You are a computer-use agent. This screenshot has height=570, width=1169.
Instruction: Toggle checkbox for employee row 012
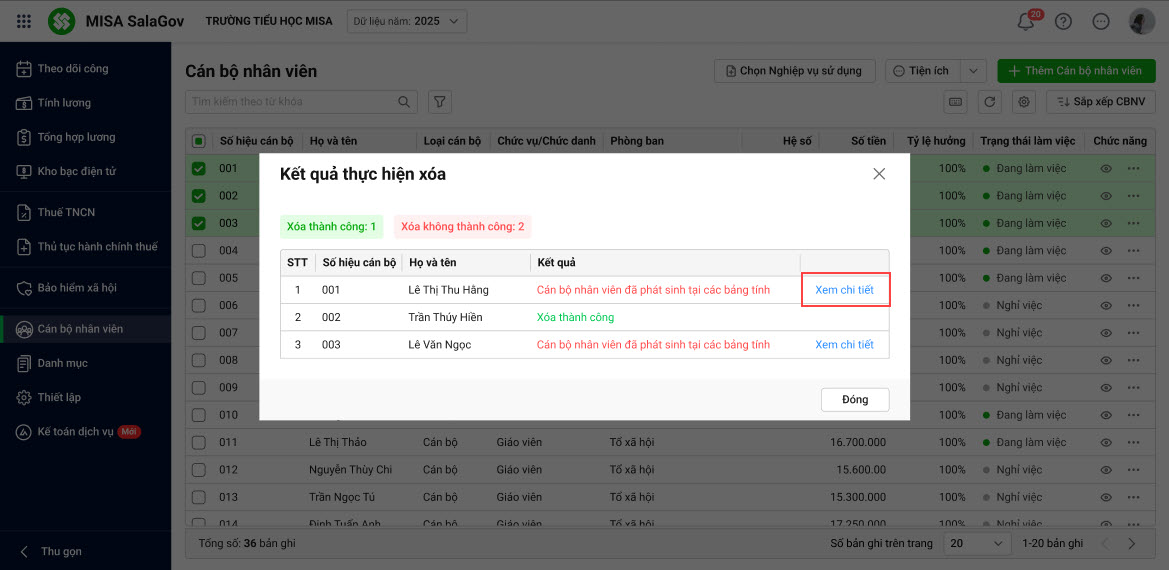coord(198,470)
